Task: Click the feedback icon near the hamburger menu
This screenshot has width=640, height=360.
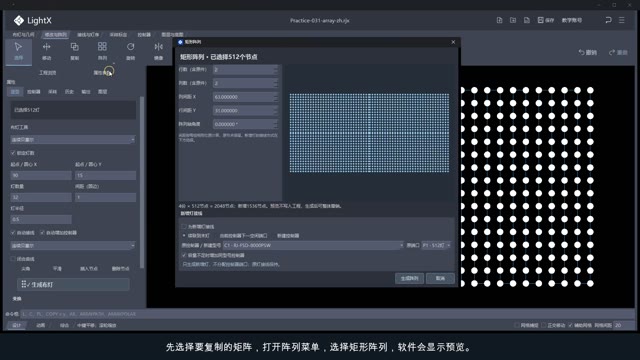Action: (608, 20)
